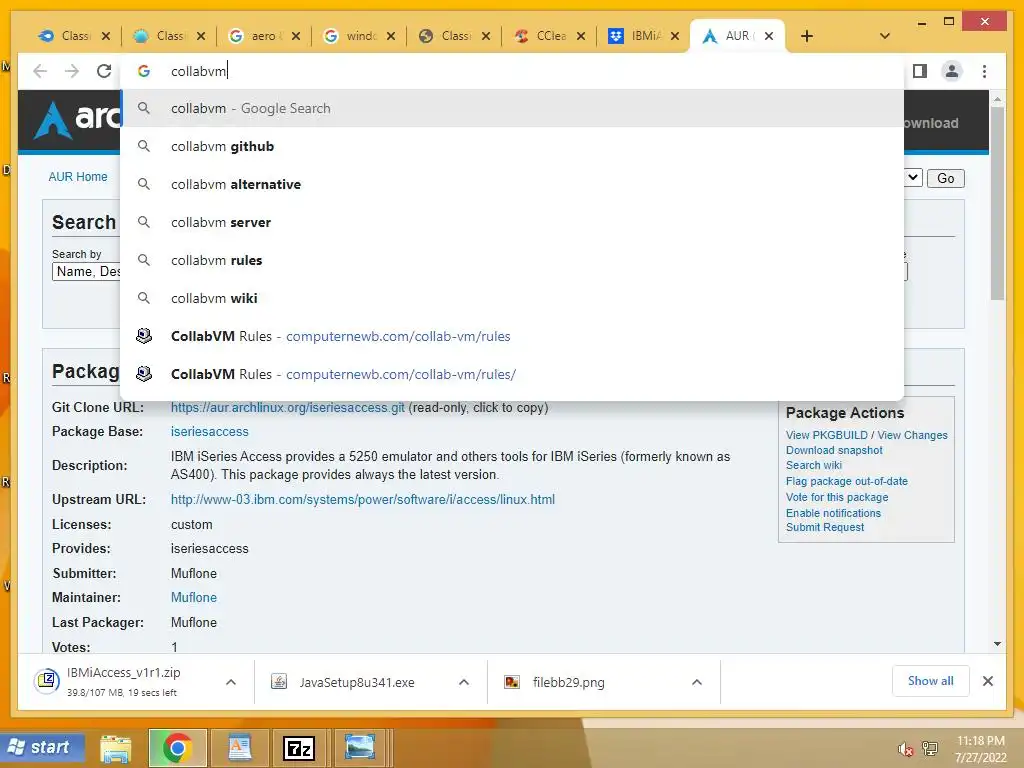Select 'collabvm github' suggestion

tap(512, 146)
